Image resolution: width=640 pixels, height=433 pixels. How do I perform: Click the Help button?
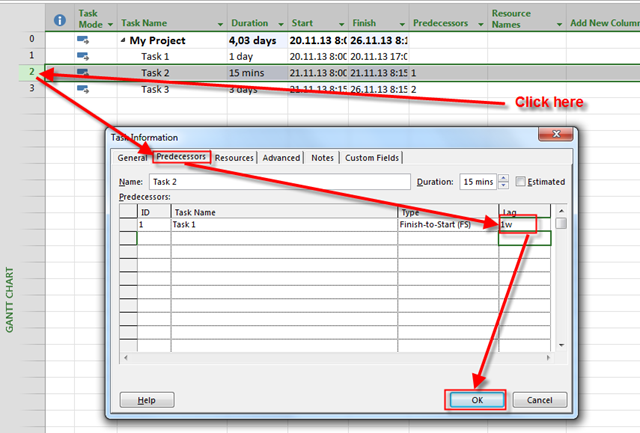point(146,400)
